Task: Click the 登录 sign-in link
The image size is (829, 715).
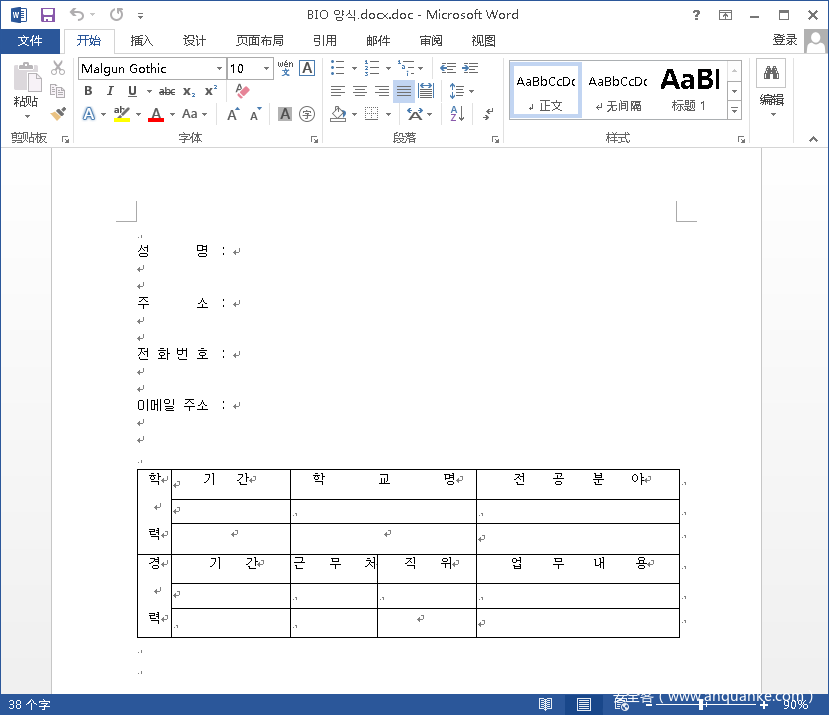Action: [785, 40]
